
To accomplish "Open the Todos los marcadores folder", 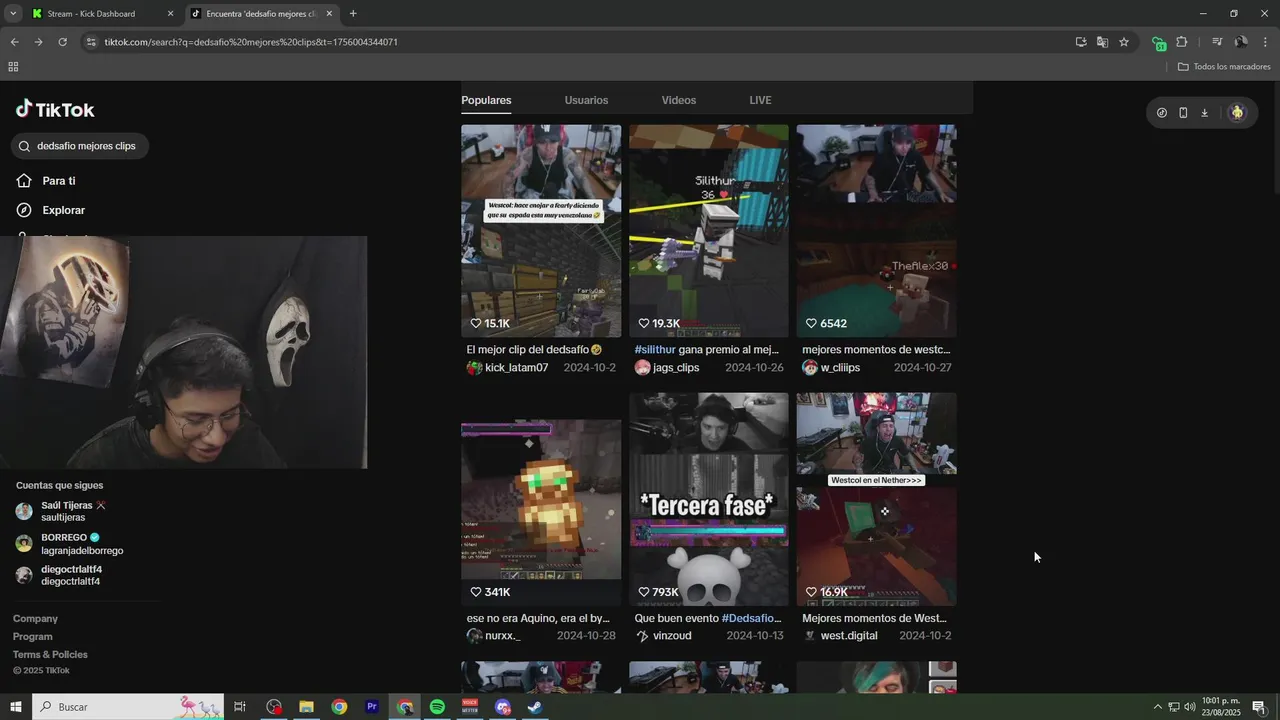I will (x=1224, y=67).
